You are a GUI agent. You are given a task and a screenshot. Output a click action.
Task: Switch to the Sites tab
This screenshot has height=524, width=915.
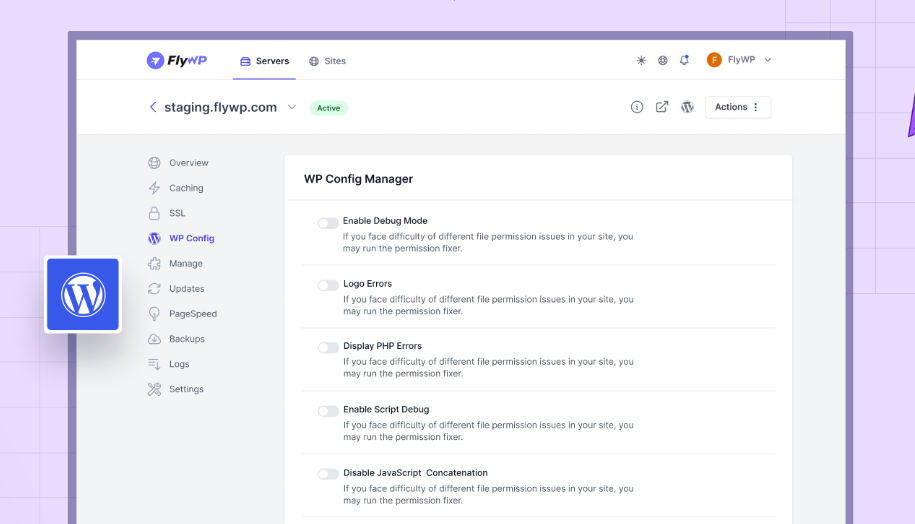pyautogui.click(x=327, y=61)
